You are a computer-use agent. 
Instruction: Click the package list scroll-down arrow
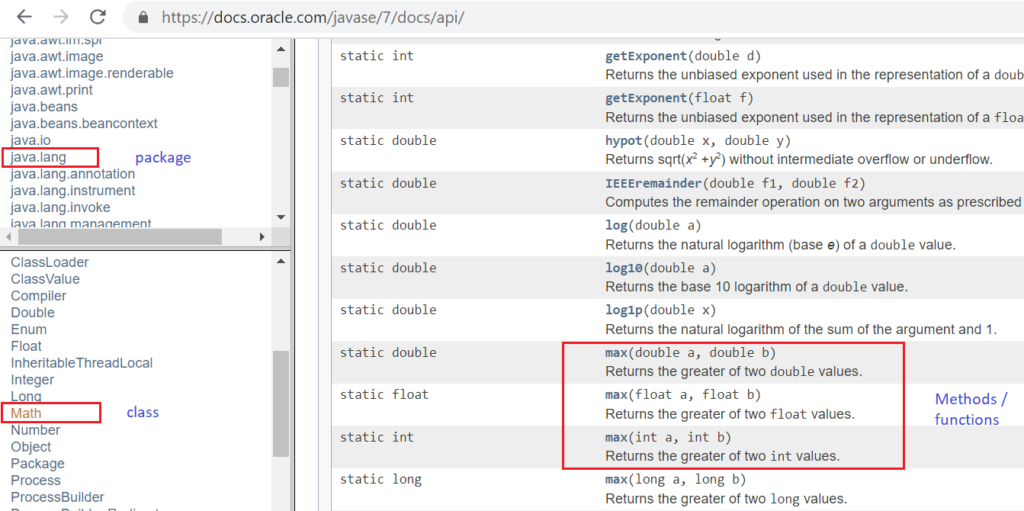coord(281,217)
